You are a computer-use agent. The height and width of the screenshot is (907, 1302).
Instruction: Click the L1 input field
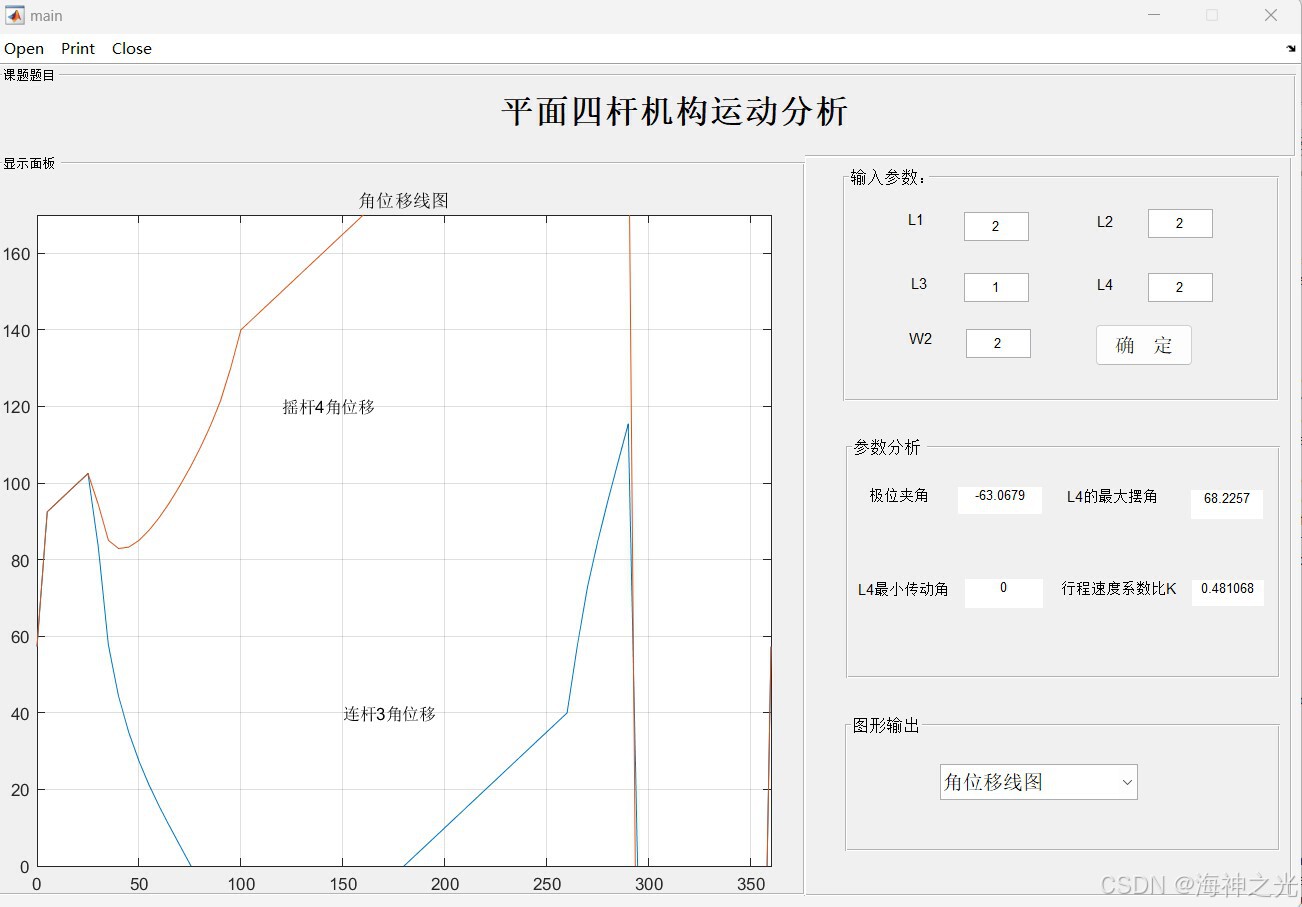point(996,226)
